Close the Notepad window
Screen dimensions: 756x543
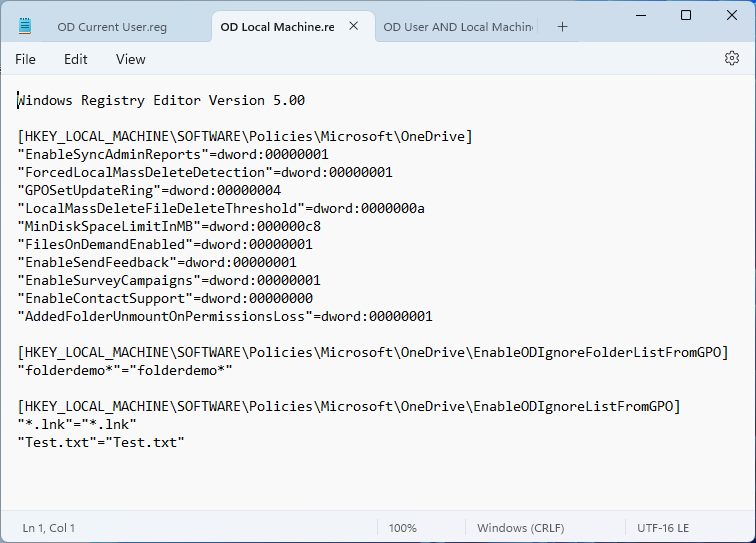(x=732, y=15)
